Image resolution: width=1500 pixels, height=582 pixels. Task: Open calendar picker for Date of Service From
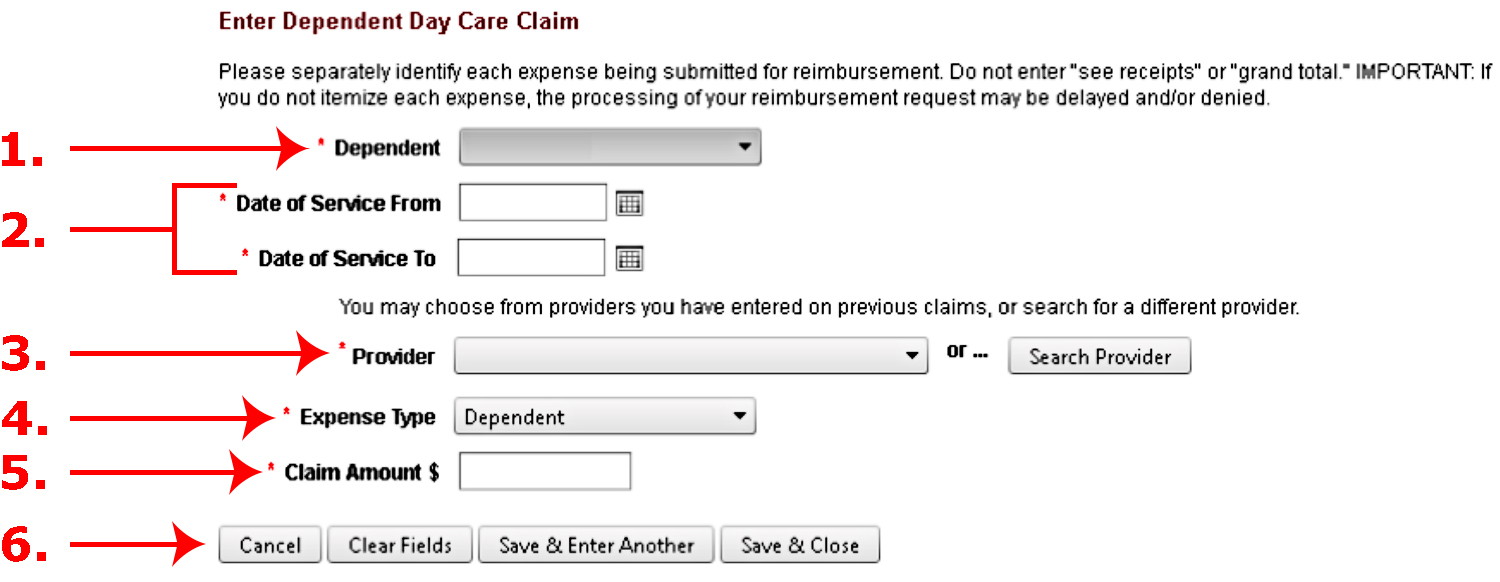pyautogui.click(x=629, y=204)
